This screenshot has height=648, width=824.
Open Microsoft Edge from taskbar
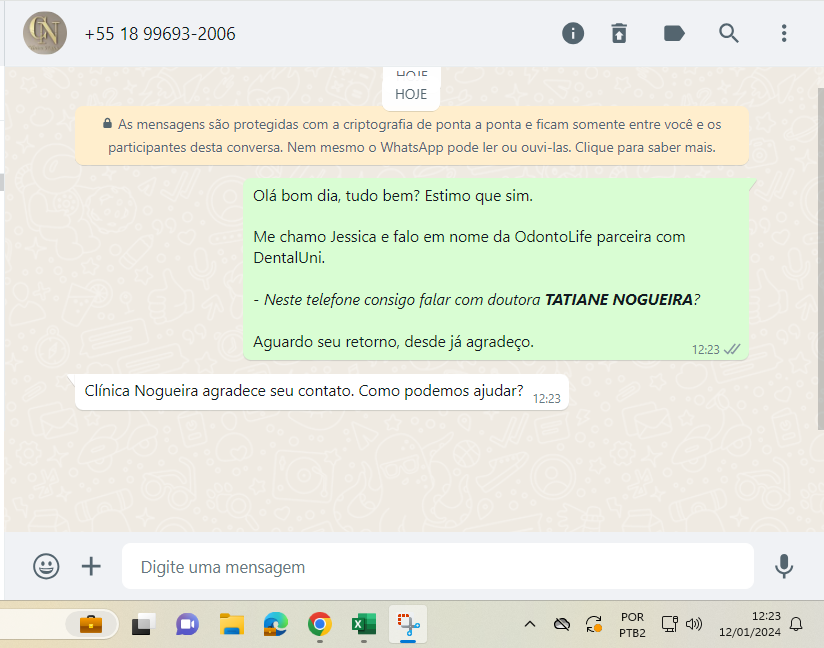coord(275,624)
